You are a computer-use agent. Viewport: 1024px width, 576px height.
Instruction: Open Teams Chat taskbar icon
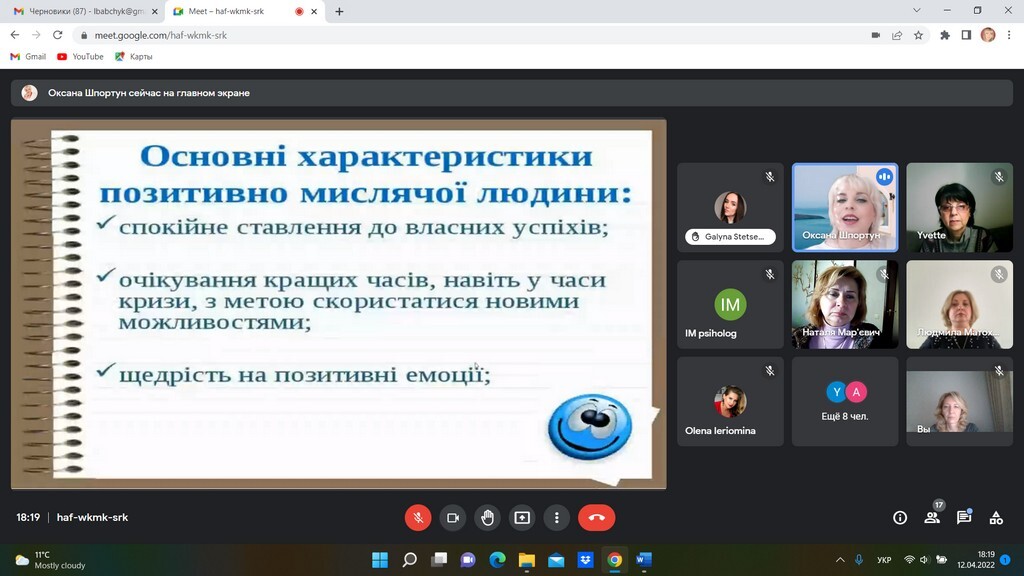(468, 560)
